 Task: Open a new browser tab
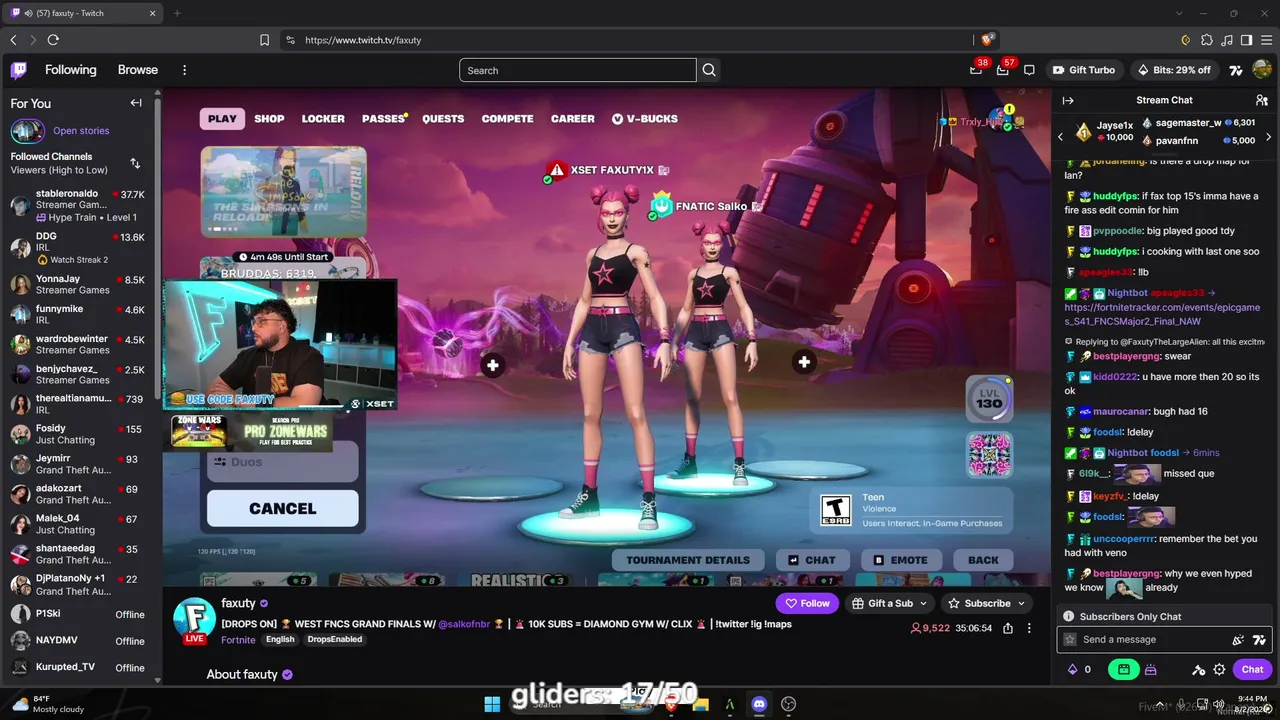click(177, 13)
